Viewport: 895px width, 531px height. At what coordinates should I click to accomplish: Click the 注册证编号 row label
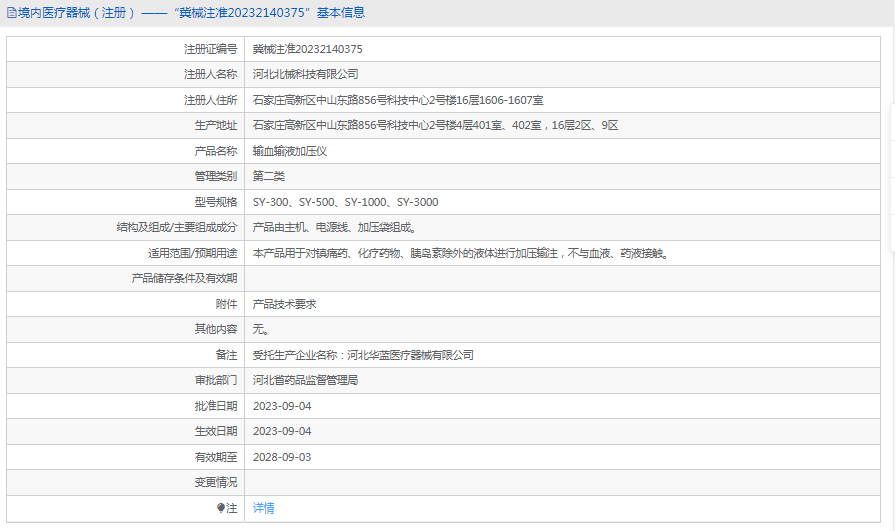210,49
